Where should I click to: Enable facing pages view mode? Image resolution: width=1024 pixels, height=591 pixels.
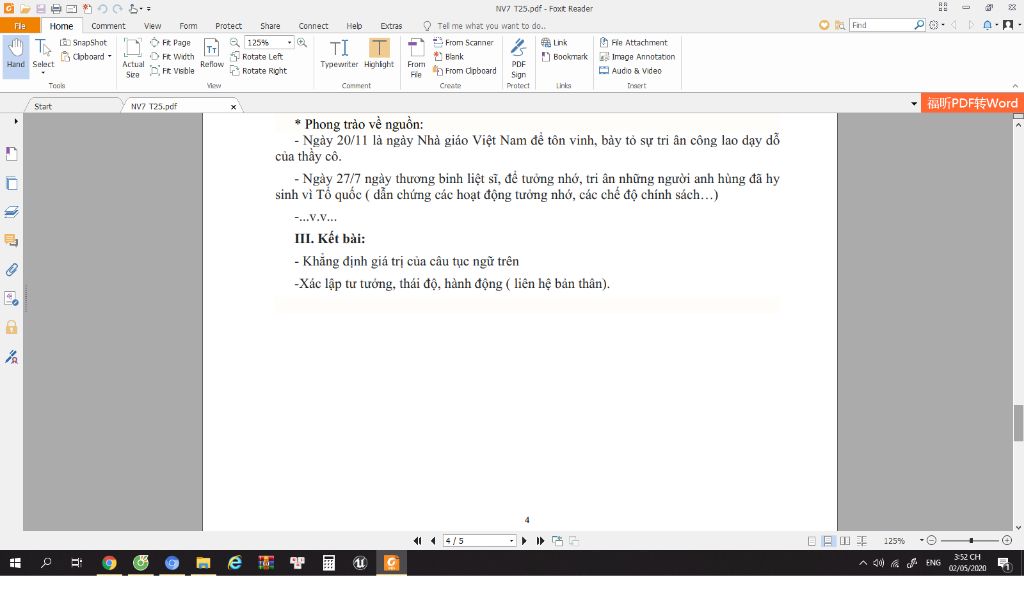(x=845, y=541)
